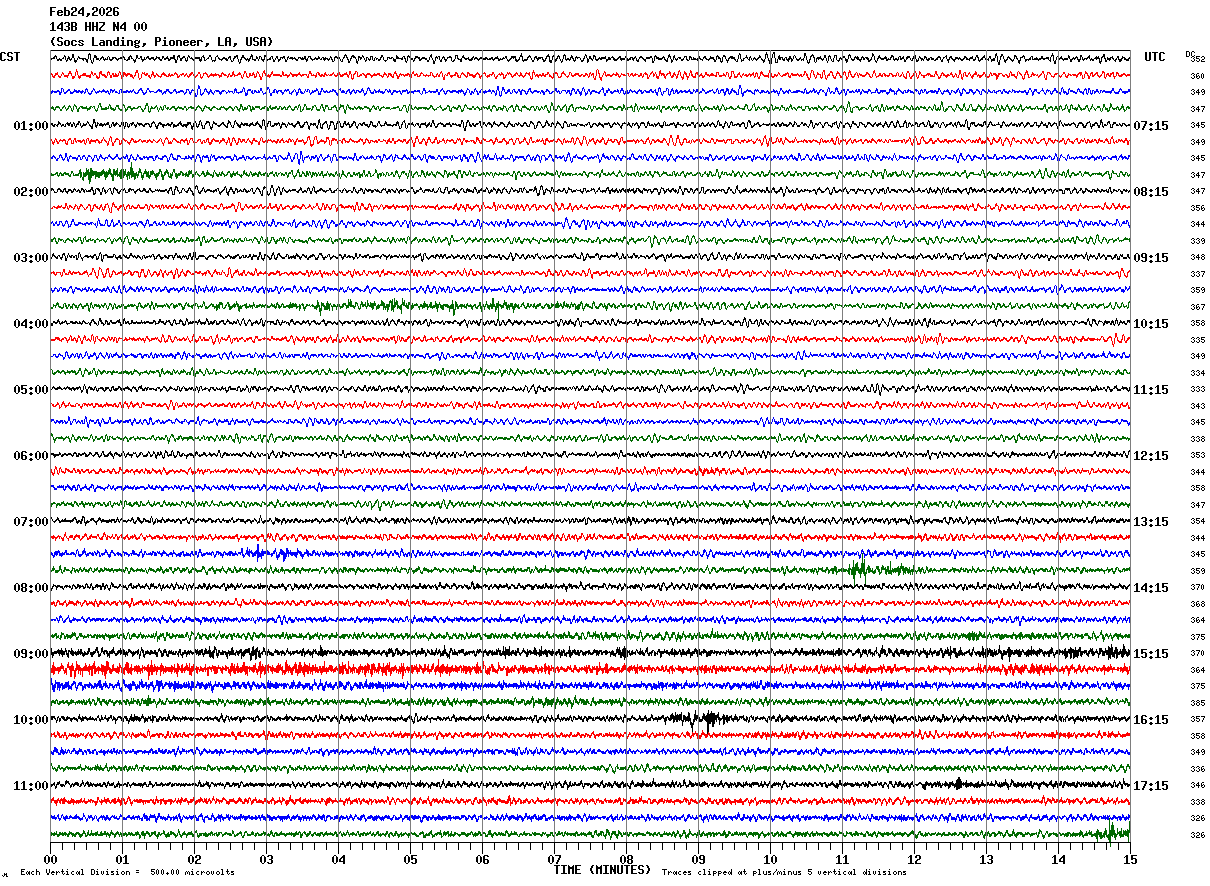This screenshot has height=886, width=1210.
Task: Click the Traces clipped at plus/minus 5 note
Action: [784, 872]
